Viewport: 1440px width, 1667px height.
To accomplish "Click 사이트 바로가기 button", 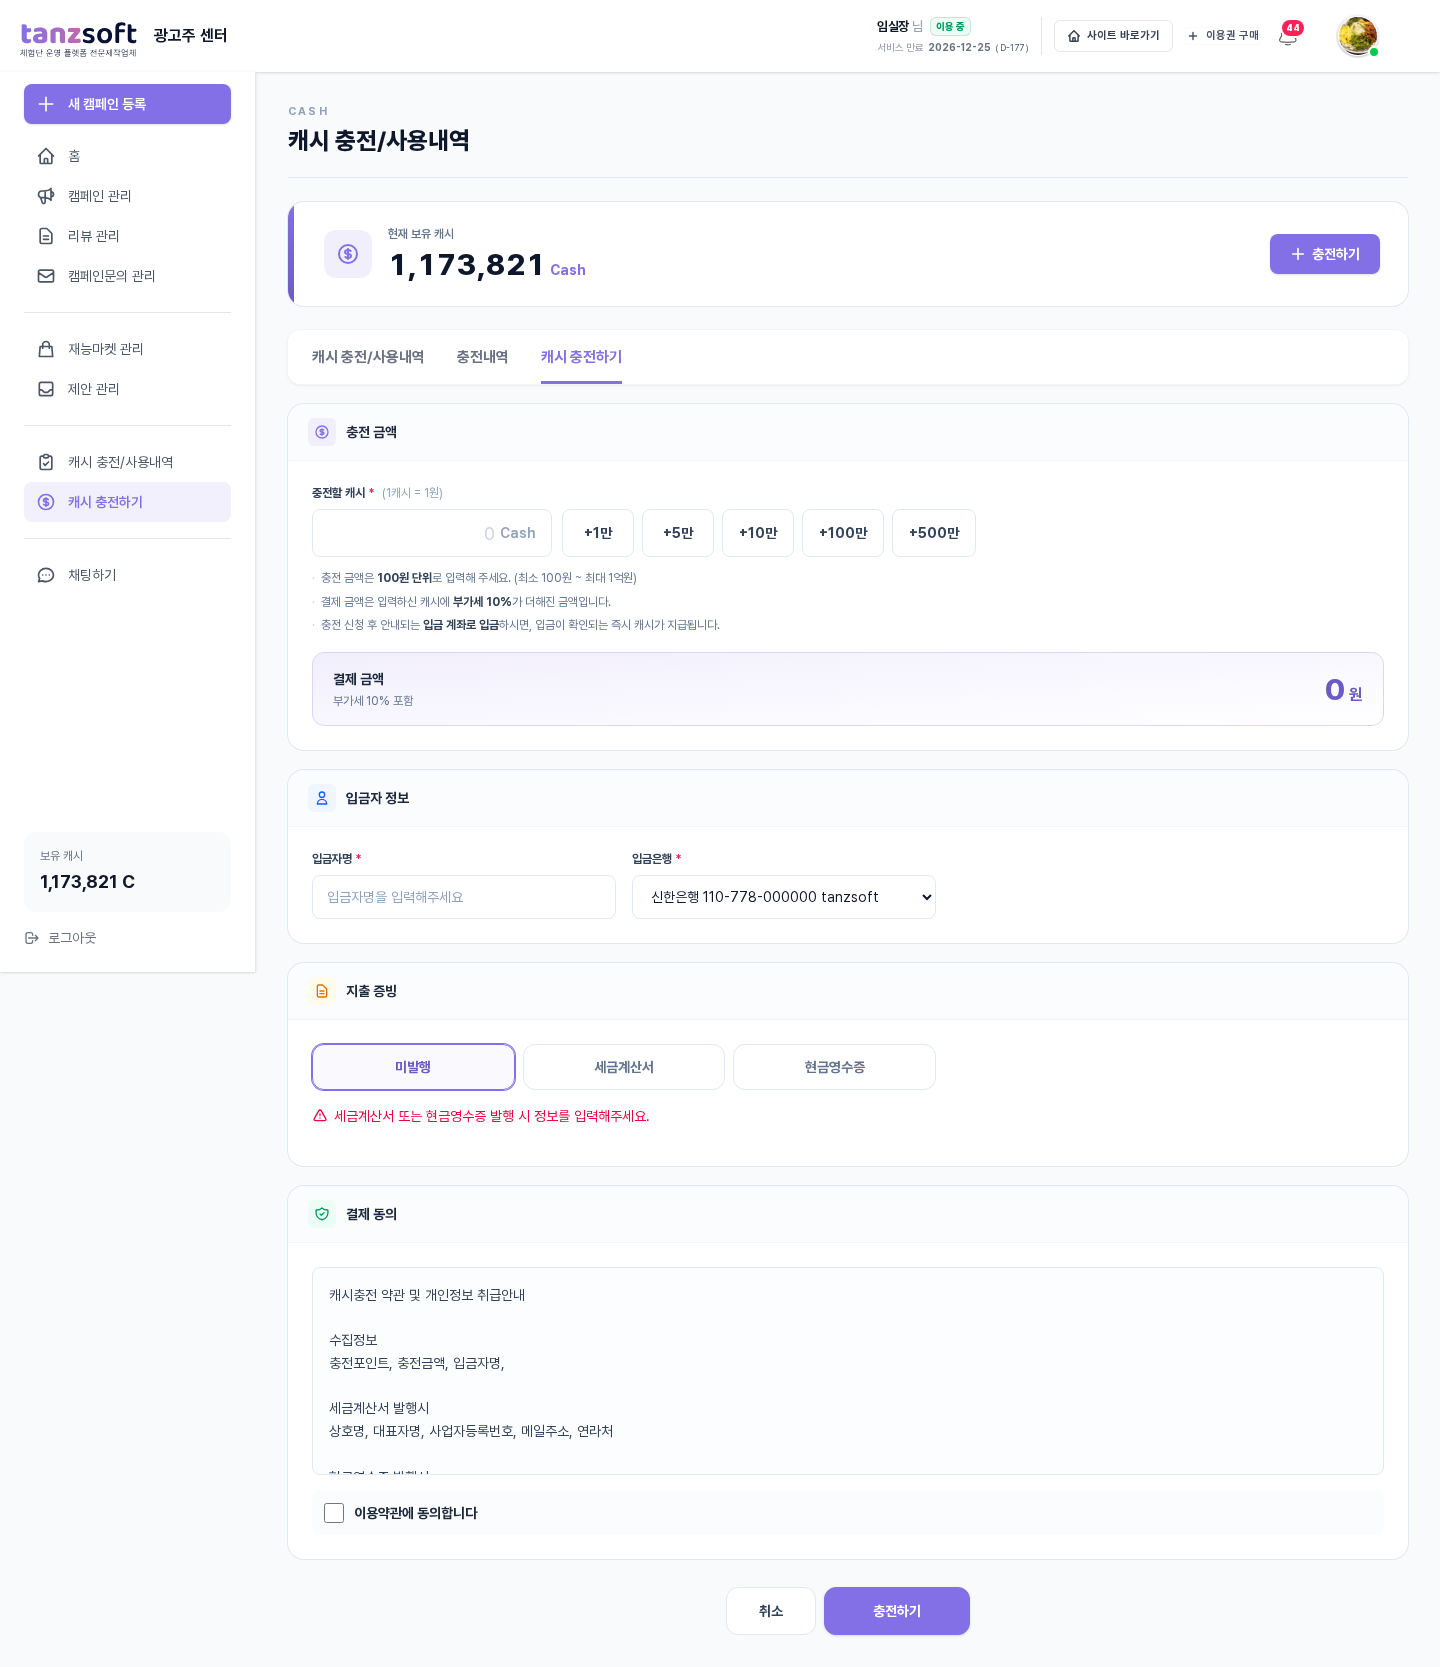I will coord(1113,36).
